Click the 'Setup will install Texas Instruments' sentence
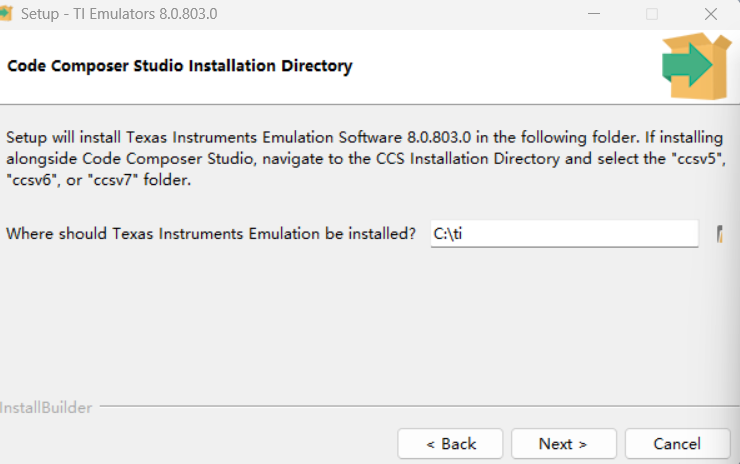Viewport: 740px width, 464px height. pos(133,137)
